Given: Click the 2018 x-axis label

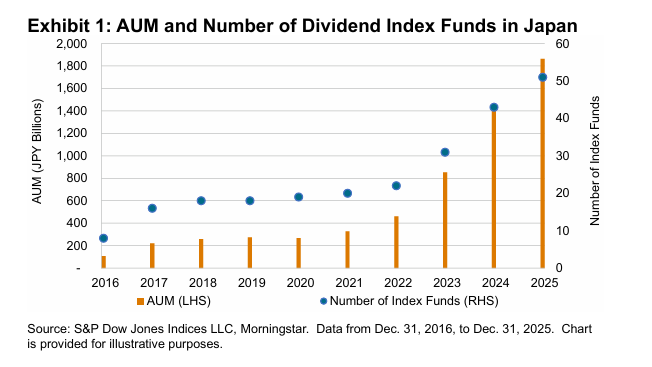Looking at the screenshot, I should pyautogui.click(x=203, y=283).
